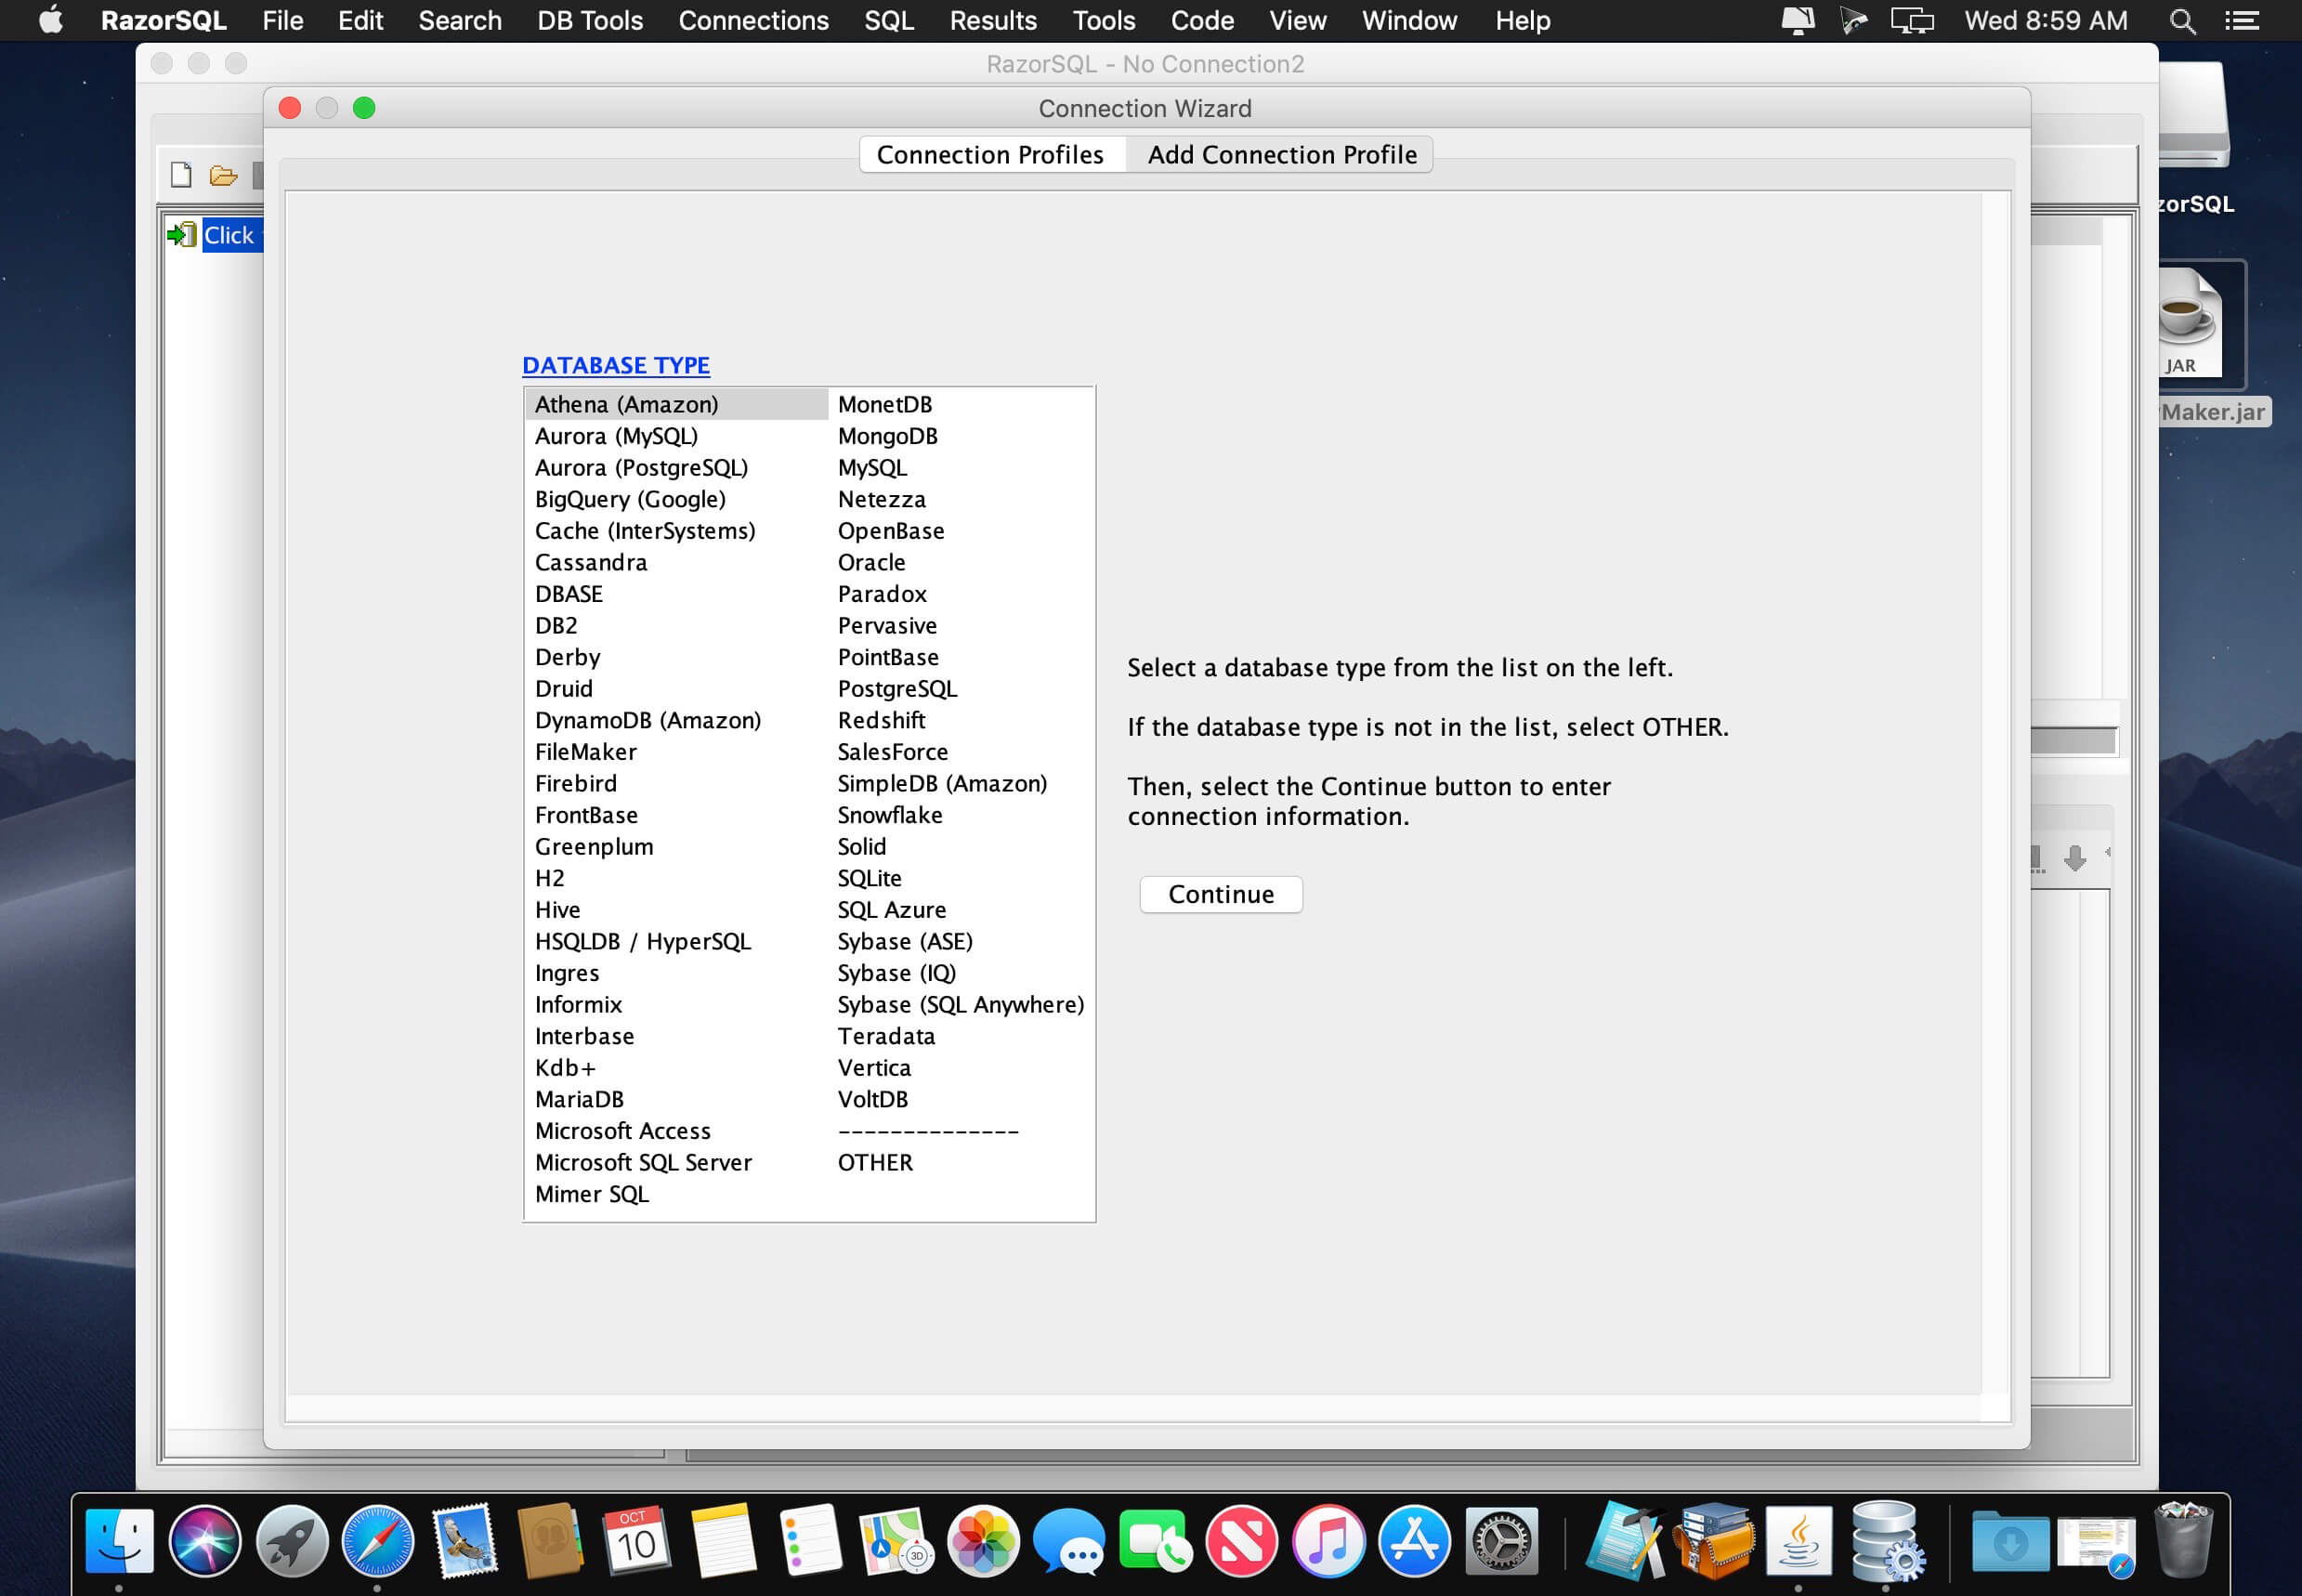Open System Preferences from the dock
This screenshot has height=1596, width=2302.
point(1500,1541)
